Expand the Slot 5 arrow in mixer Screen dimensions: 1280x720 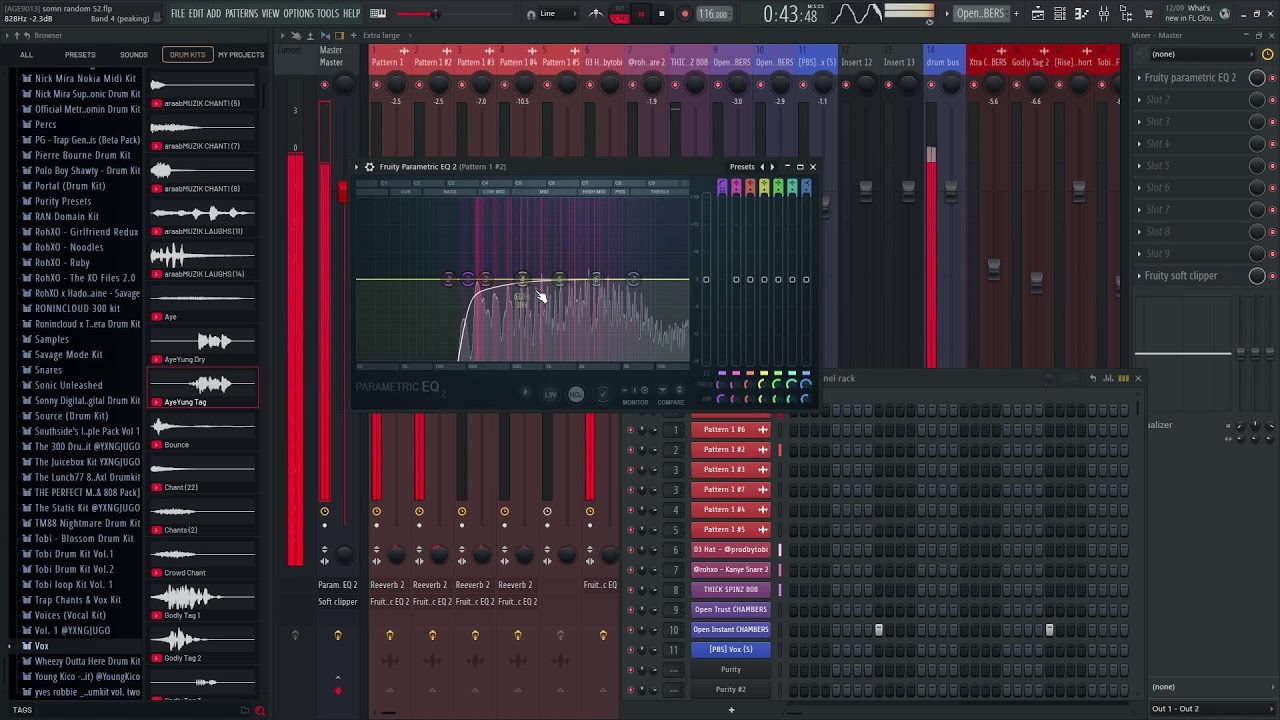pos(1139,166)
